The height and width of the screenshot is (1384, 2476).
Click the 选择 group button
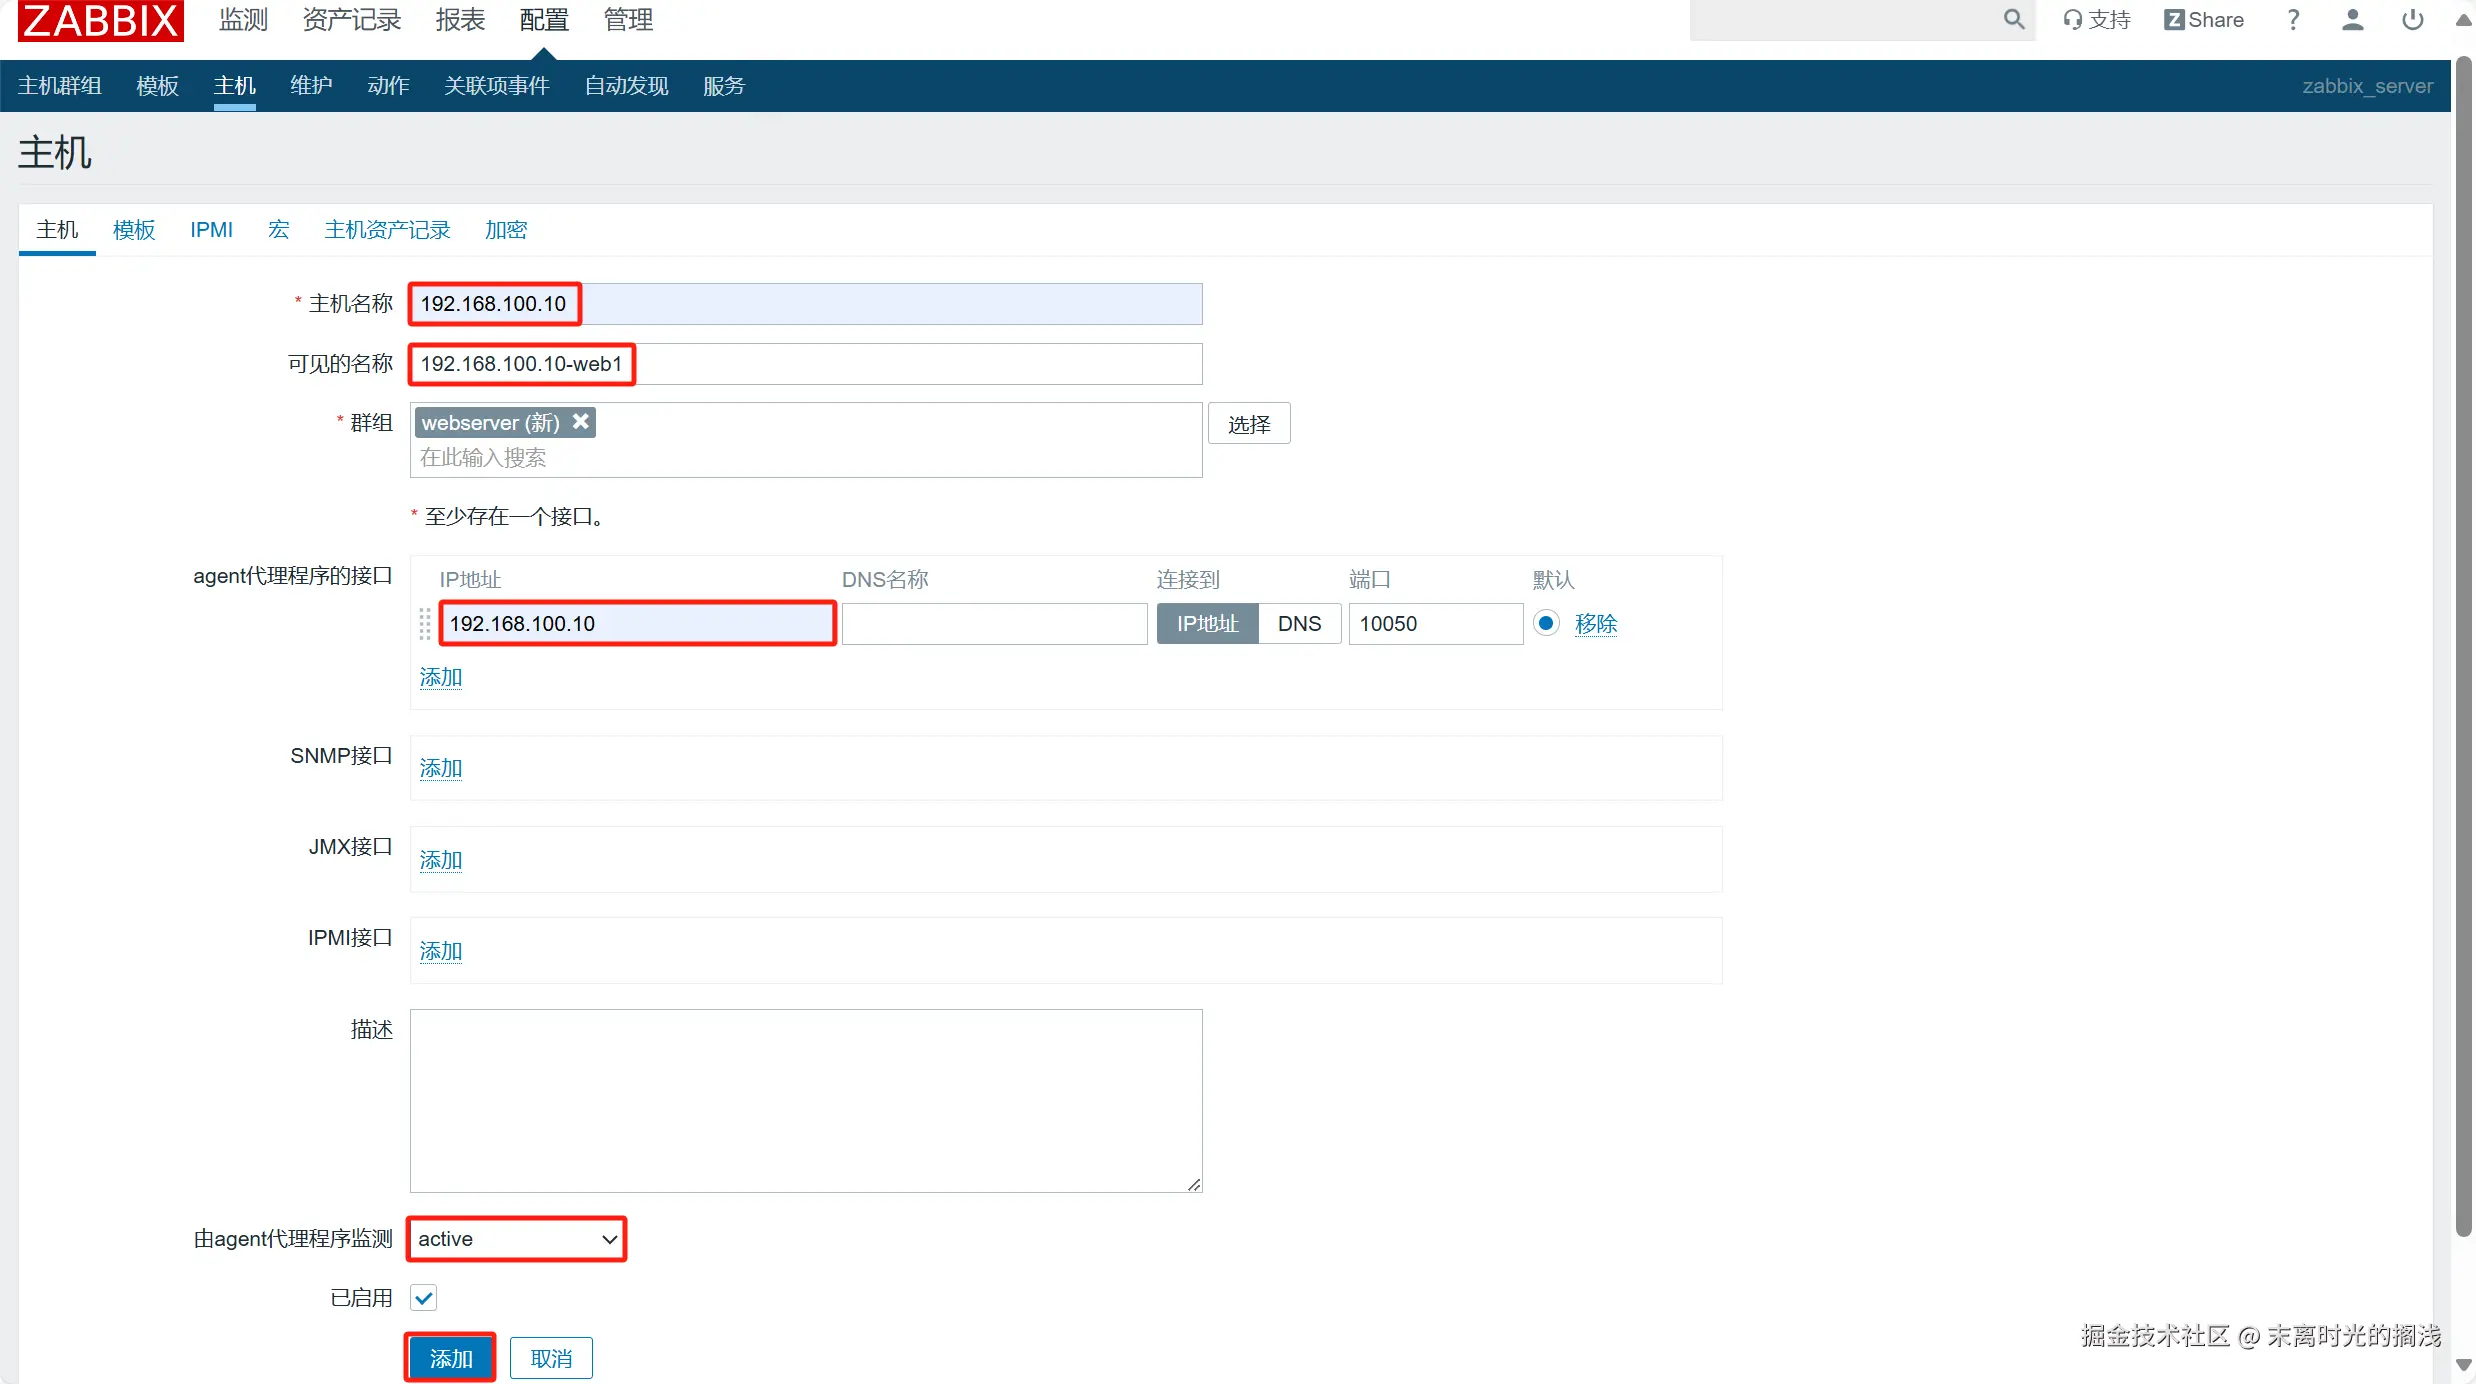(x=1249, y=424)
